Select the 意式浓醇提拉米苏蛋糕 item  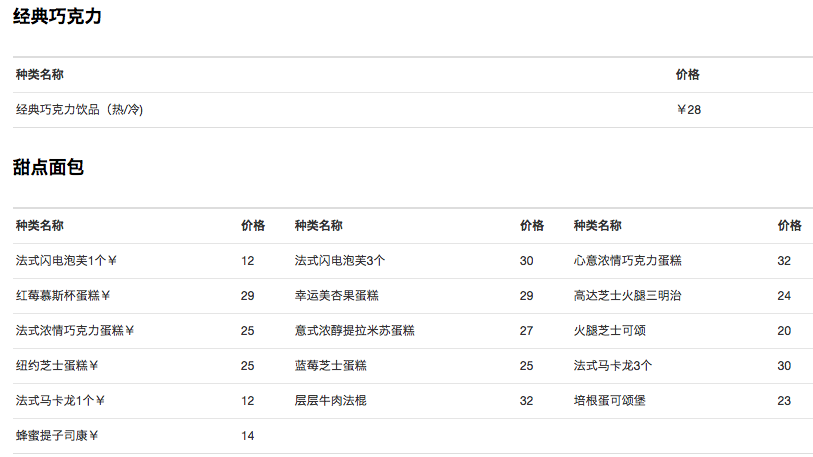pos(355,330)
